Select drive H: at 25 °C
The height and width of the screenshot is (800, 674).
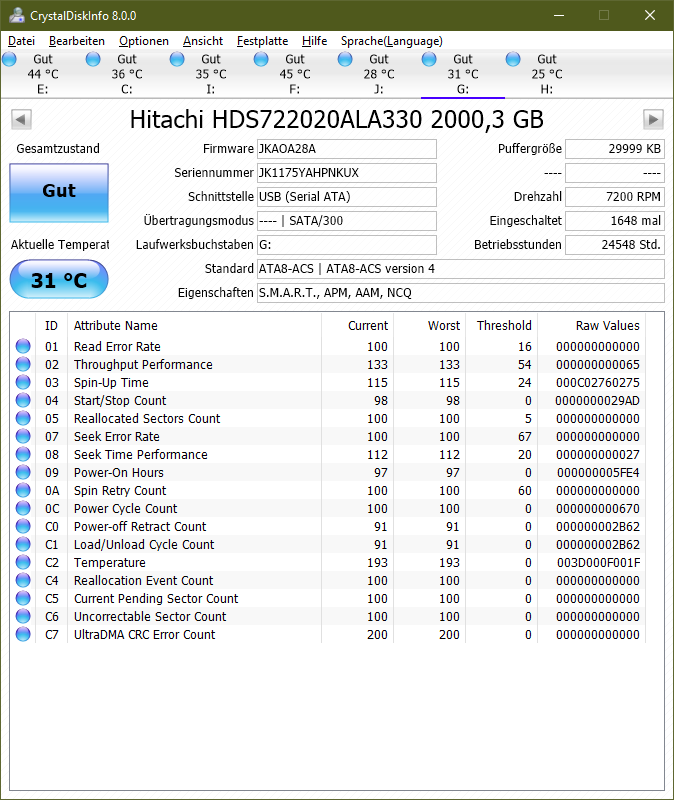click(x=546, y=74)
